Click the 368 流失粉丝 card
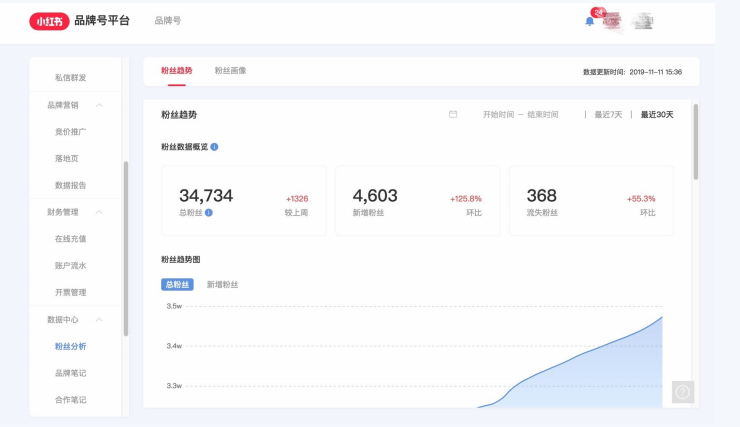This screenshot has width=740, height=427. (x=592, y=201)
